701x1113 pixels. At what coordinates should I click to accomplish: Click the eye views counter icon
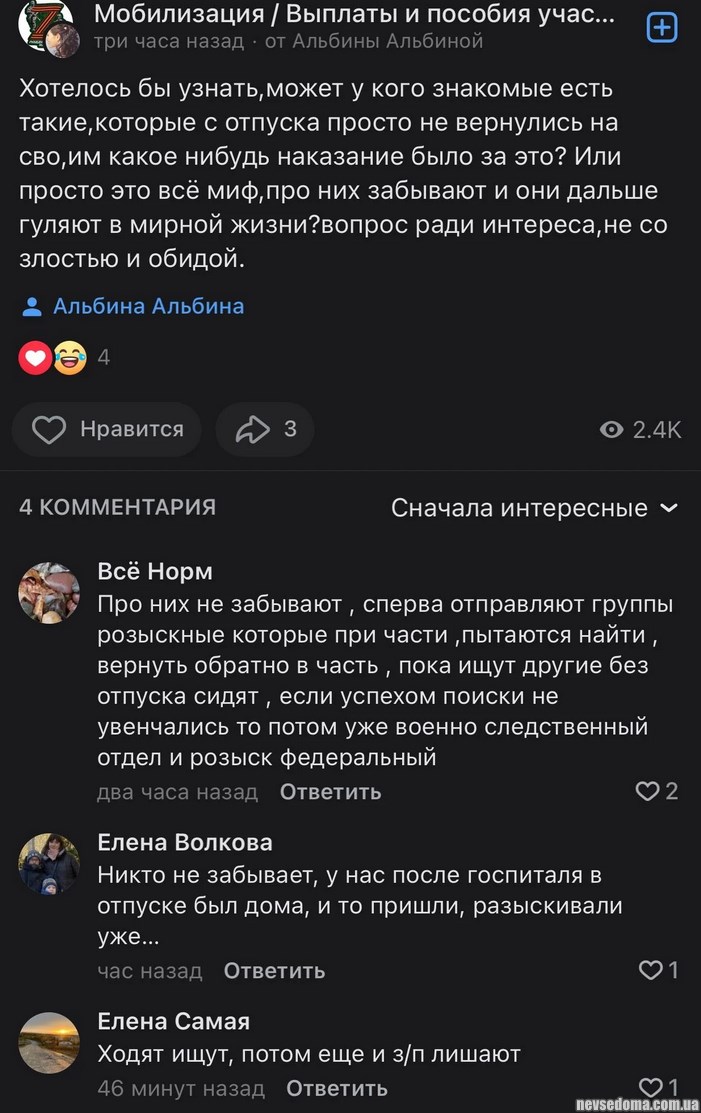point(611,430)
